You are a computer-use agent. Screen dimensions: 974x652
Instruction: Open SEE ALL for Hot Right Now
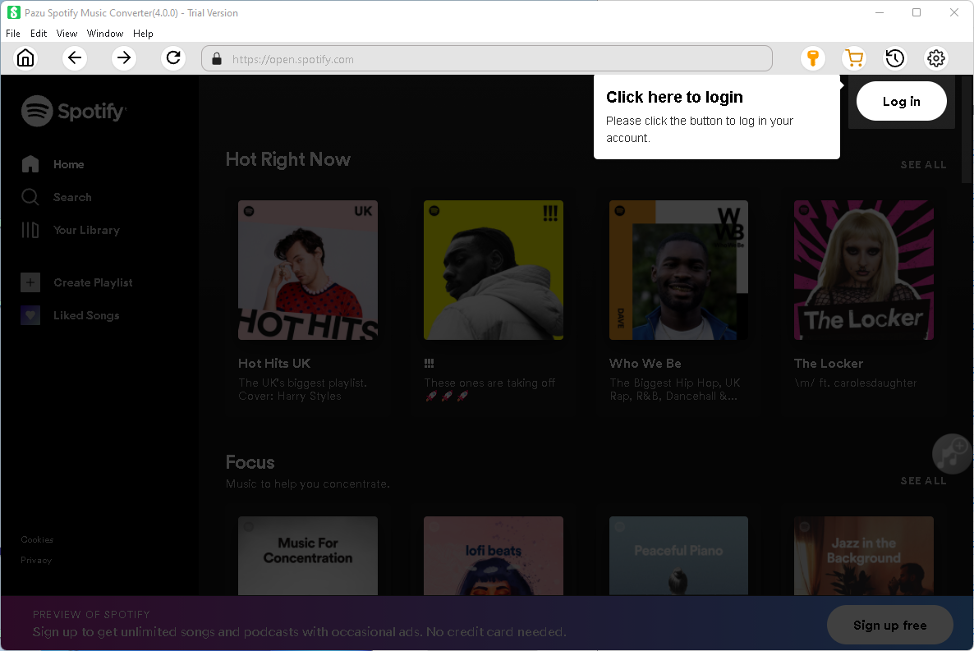click(x=923, y=164)
